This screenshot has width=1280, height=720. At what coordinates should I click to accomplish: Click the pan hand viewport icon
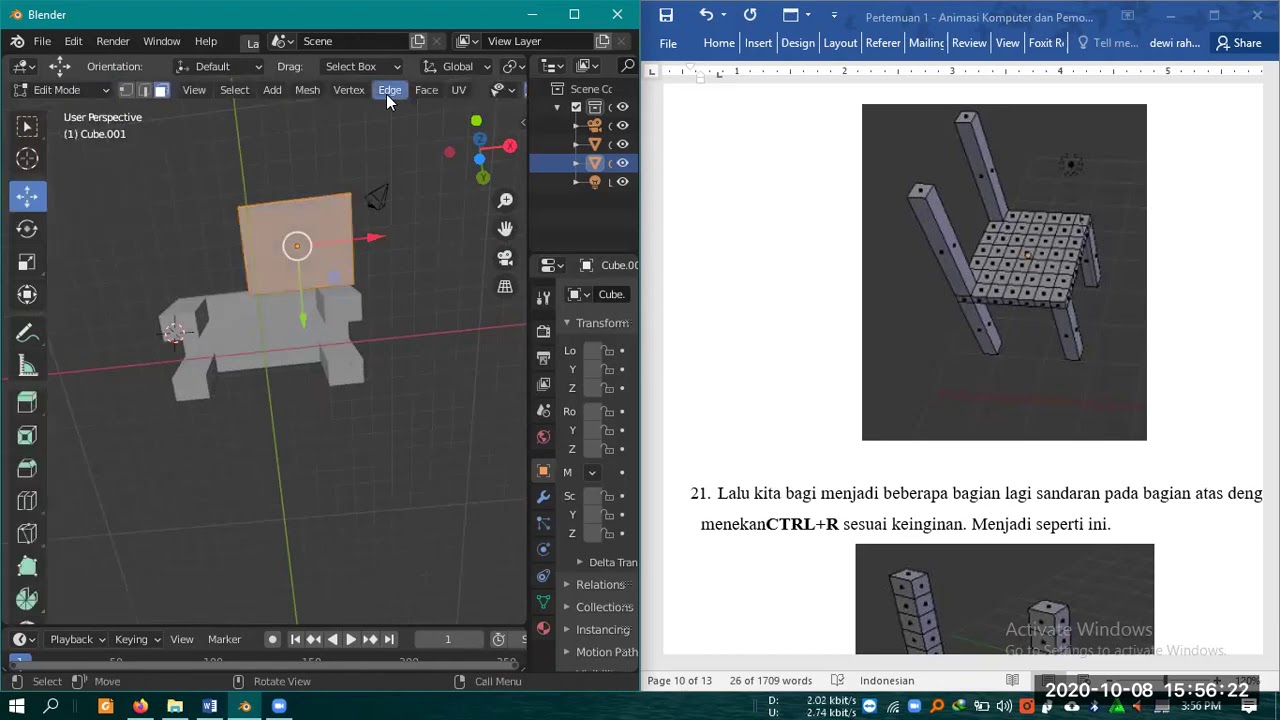click(x=506, y=229)
